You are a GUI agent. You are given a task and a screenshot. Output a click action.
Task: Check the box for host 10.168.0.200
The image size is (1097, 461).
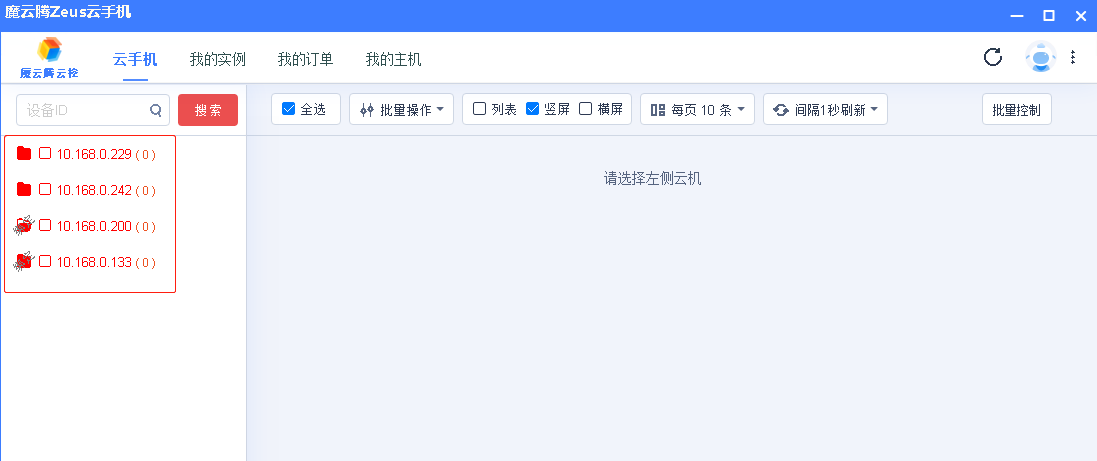[x=45, y=225]
